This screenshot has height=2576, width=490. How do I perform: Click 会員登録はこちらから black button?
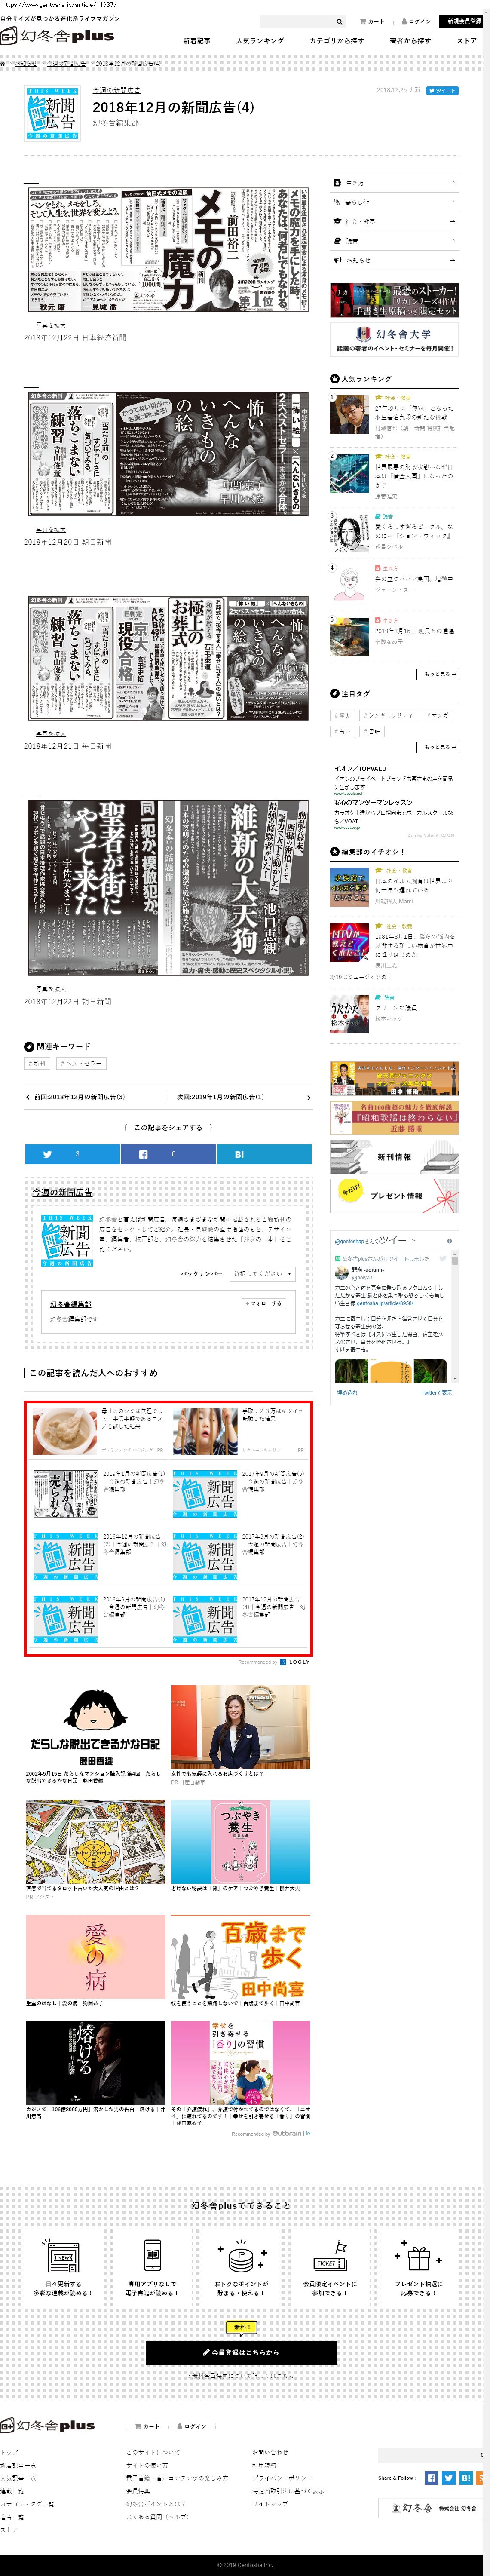(x=241, y=2352)
